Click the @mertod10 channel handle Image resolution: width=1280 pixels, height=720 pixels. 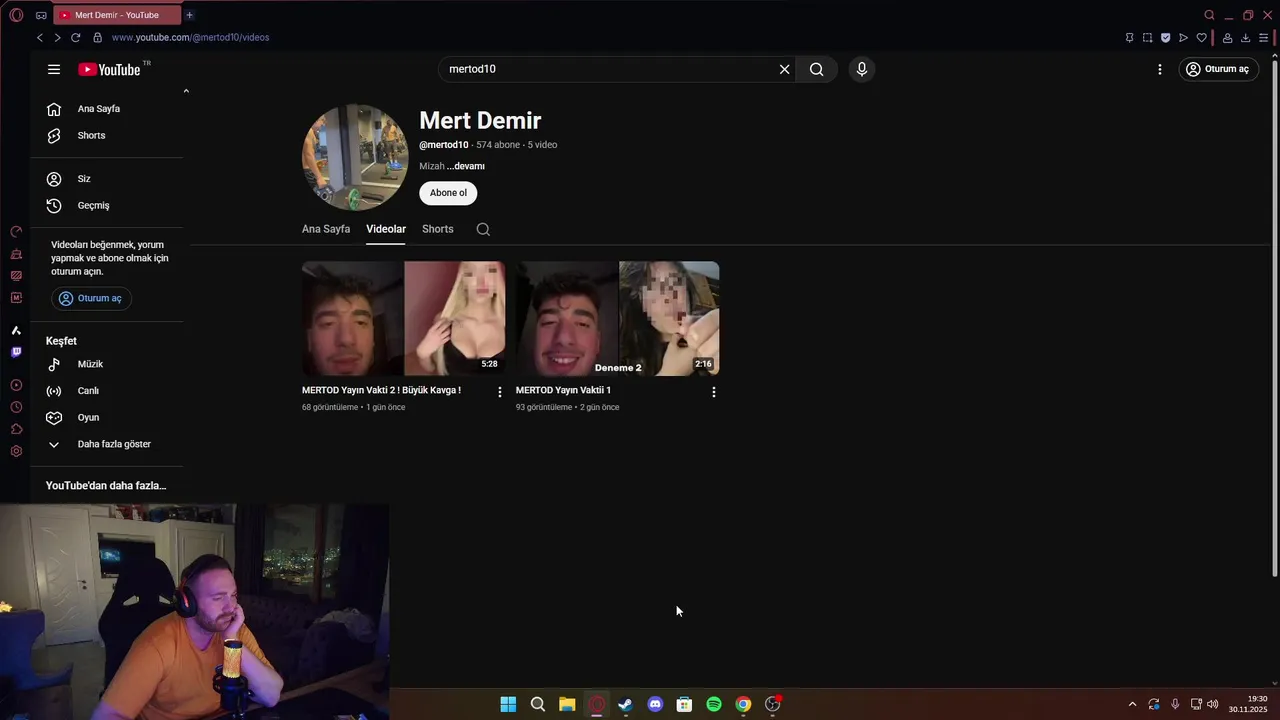point(444,145)
